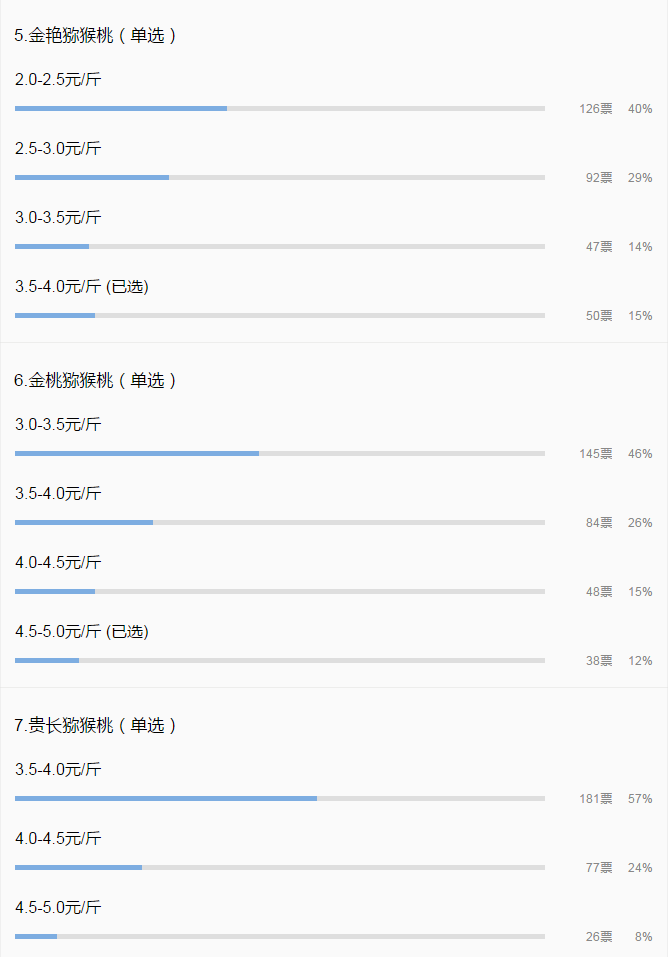The width and height of the screenshot is (668, 957).
Task: Click the 7.贵长猕猴桃 question heading
Action: coord(96,725)
